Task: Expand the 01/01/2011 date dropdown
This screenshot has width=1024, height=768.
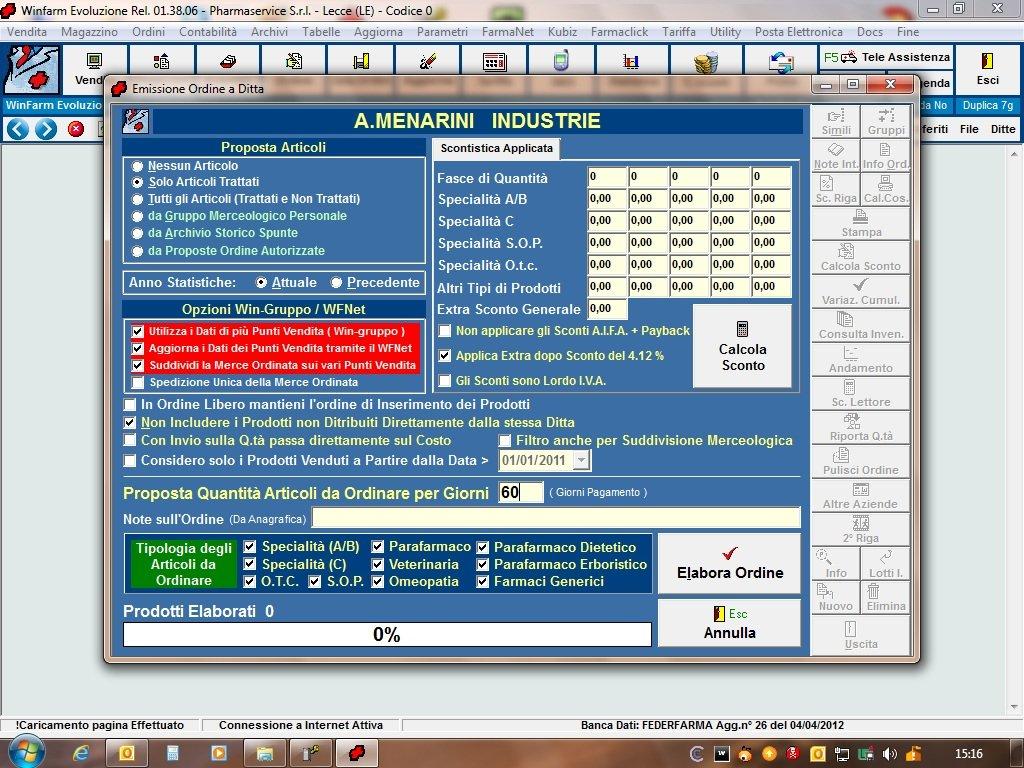Action: tap(581, 461)
